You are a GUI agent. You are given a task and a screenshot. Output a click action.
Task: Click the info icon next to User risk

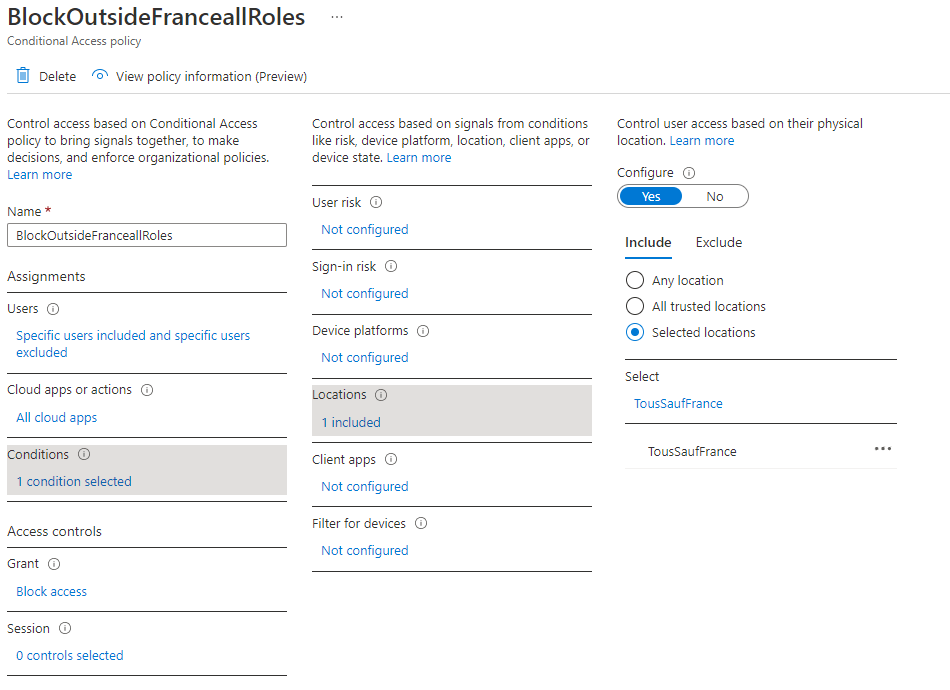click(376, 202)
